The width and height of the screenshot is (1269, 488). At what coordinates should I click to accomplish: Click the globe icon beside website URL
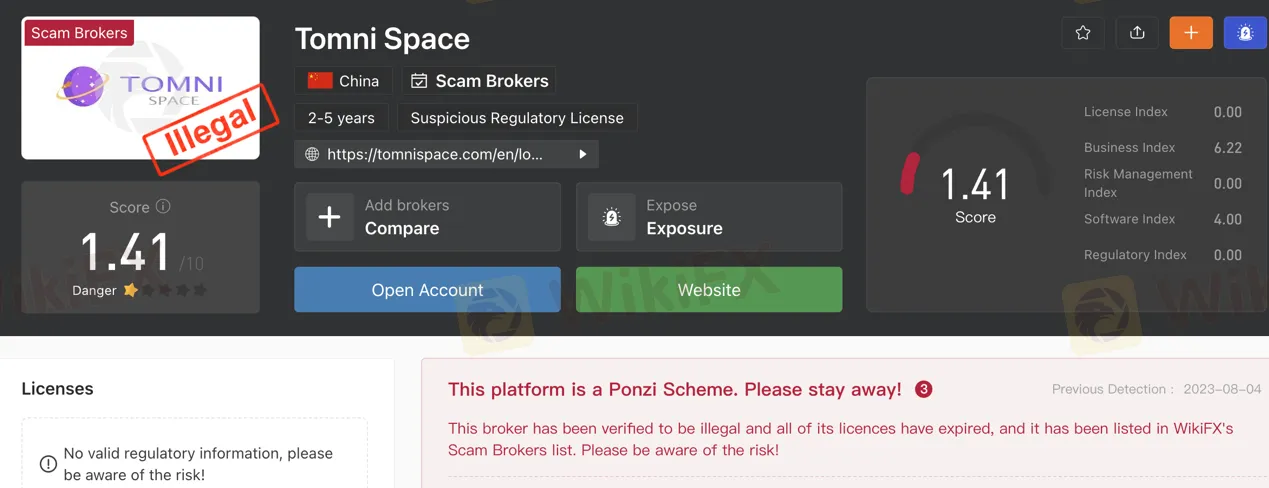[312, 154]
